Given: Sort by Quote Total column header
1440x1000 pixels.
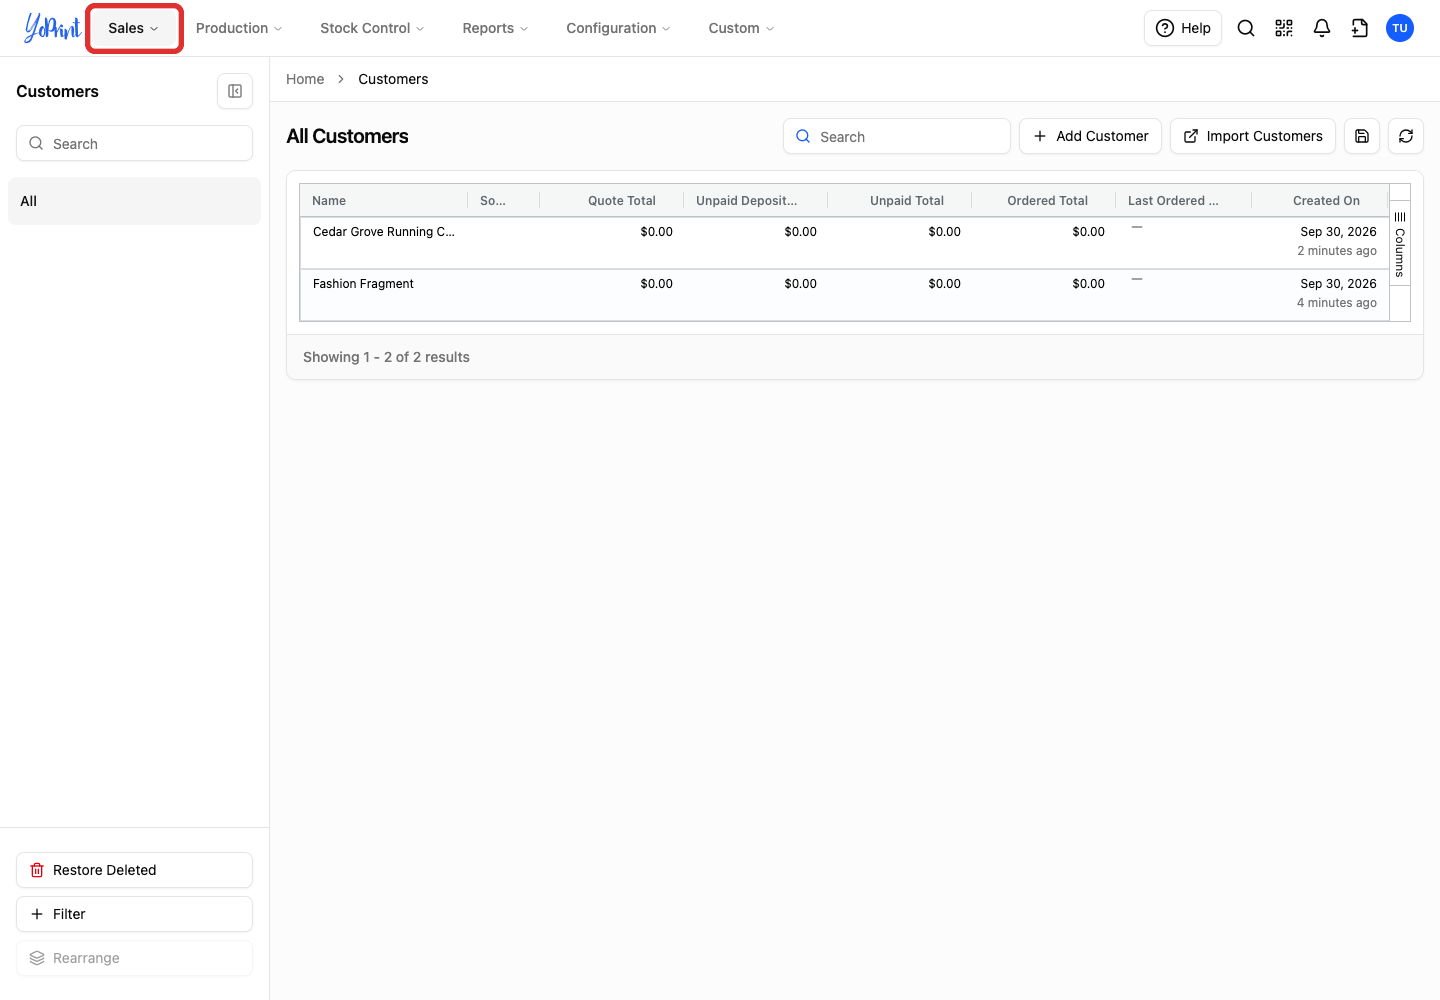Looking at the screenshot, I should (x=612, y=200).
